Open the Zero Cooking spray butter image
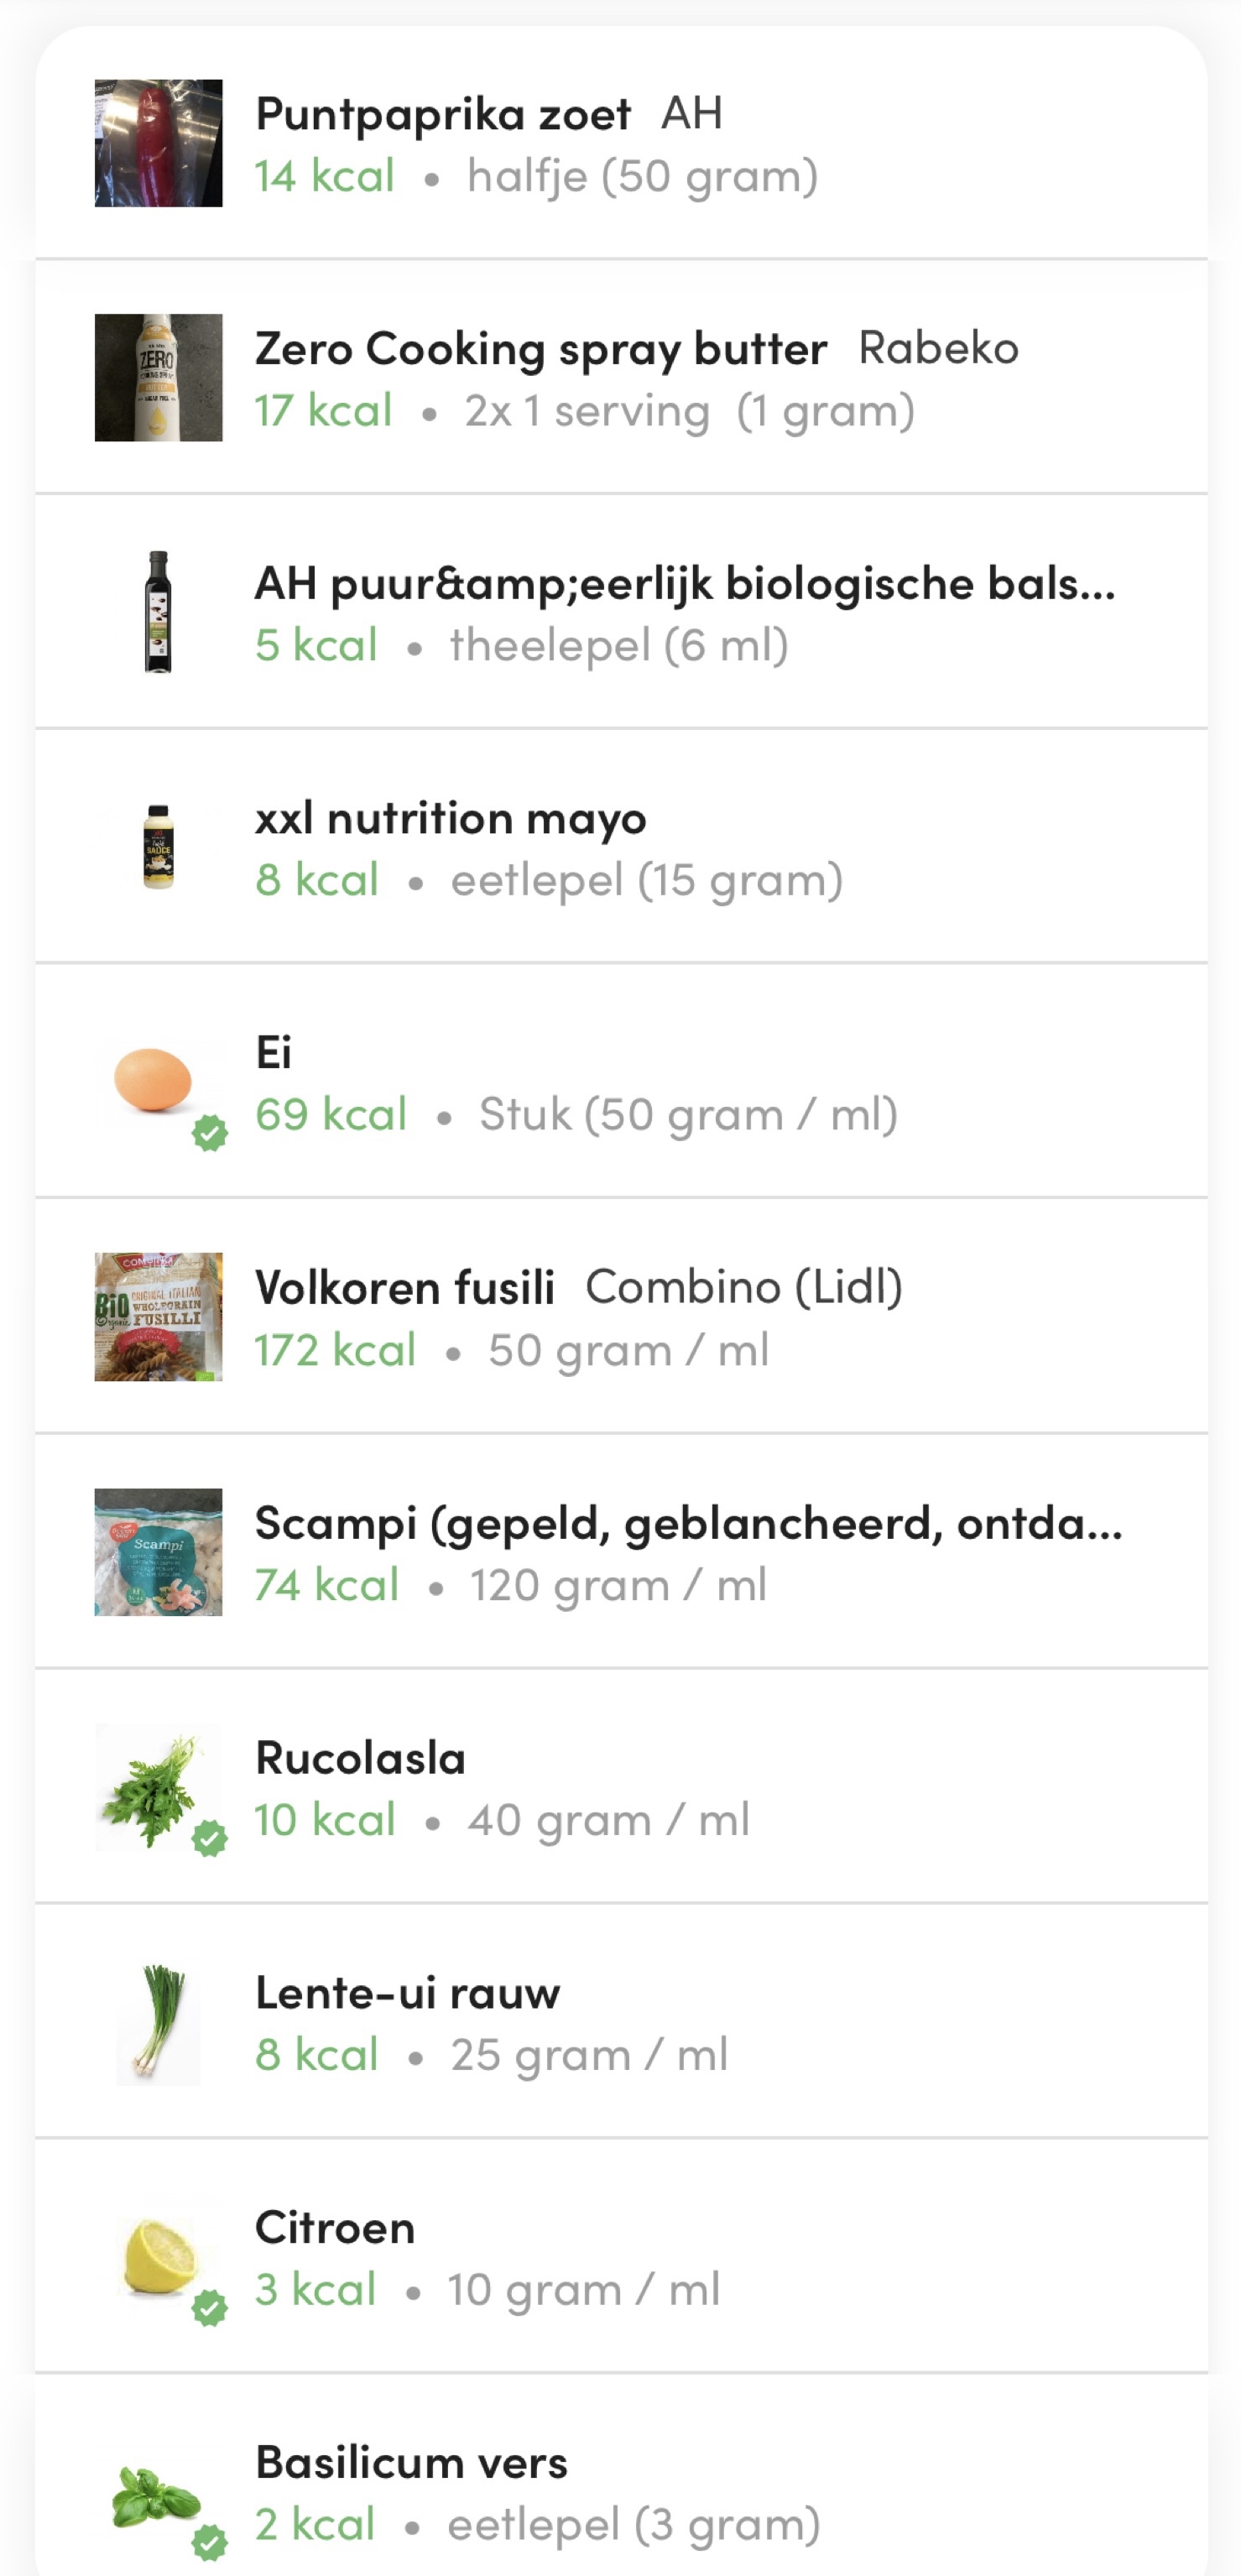Image resolution: width=1241 pixels, height=2576 pixels. [158, 378]
